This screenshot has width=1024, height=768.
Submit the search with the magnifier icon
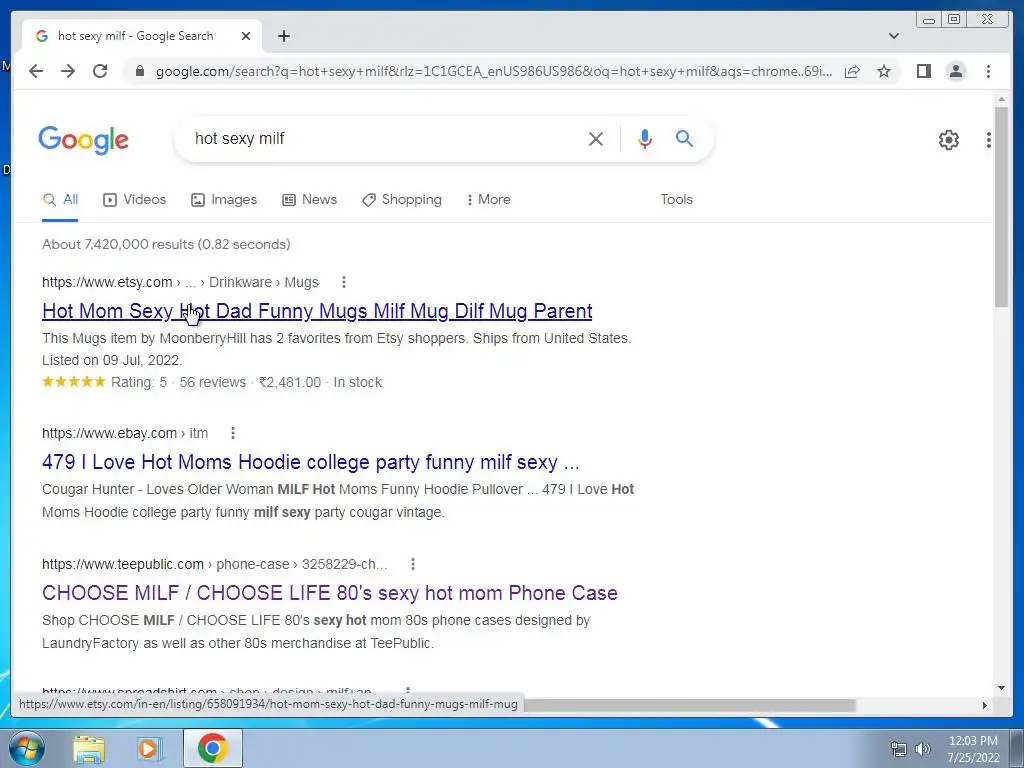pos(684,138)
